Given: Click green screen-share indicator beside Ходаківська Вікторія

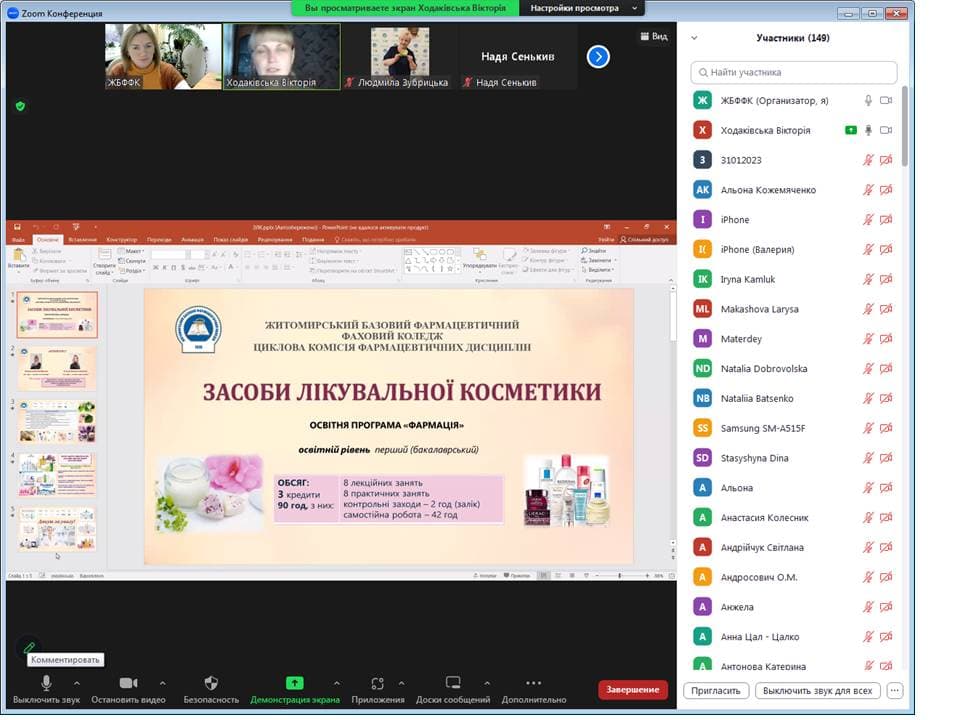Looking at the screenshot, I should (850, 130).
